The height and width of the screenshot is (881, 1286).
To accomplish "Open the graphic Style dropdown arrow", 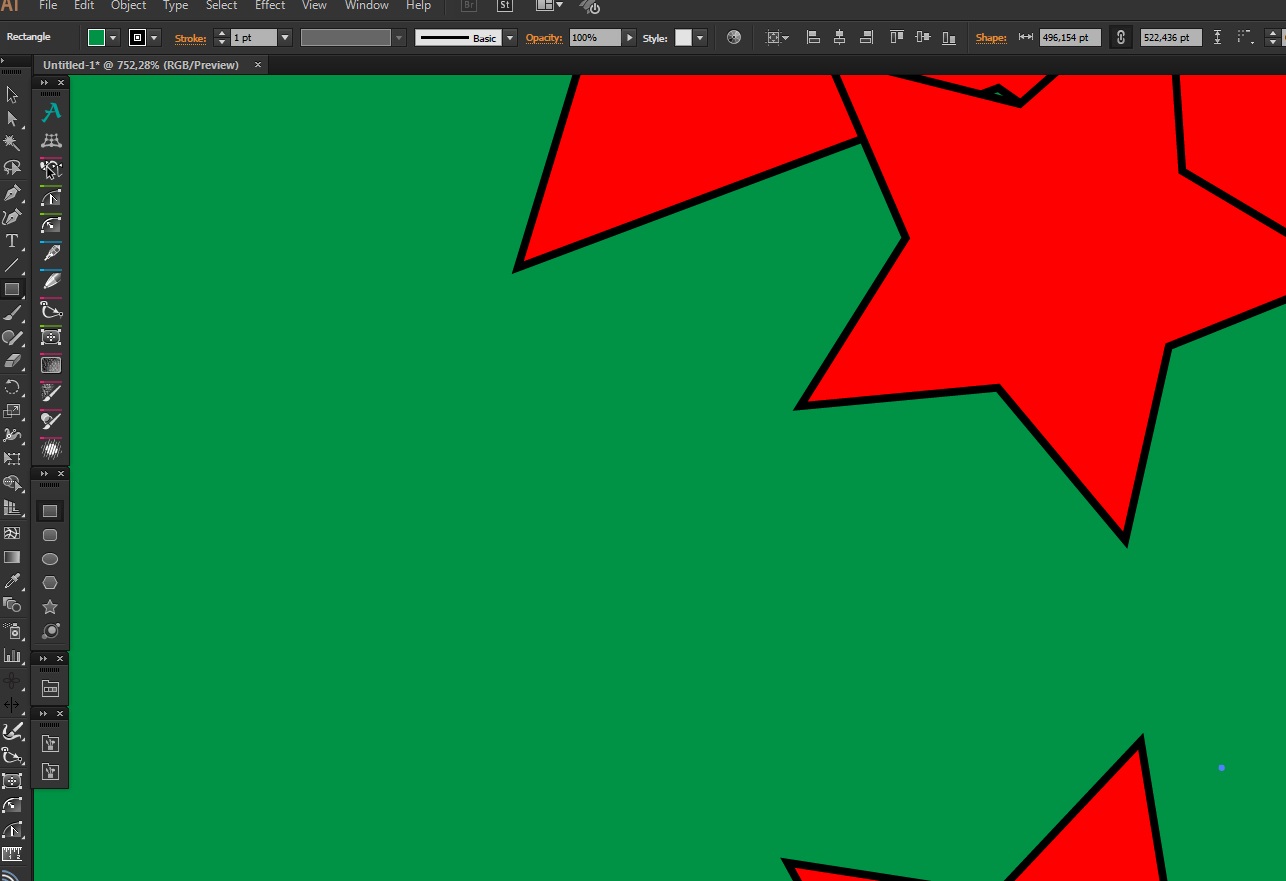I will tap(700, 38).
